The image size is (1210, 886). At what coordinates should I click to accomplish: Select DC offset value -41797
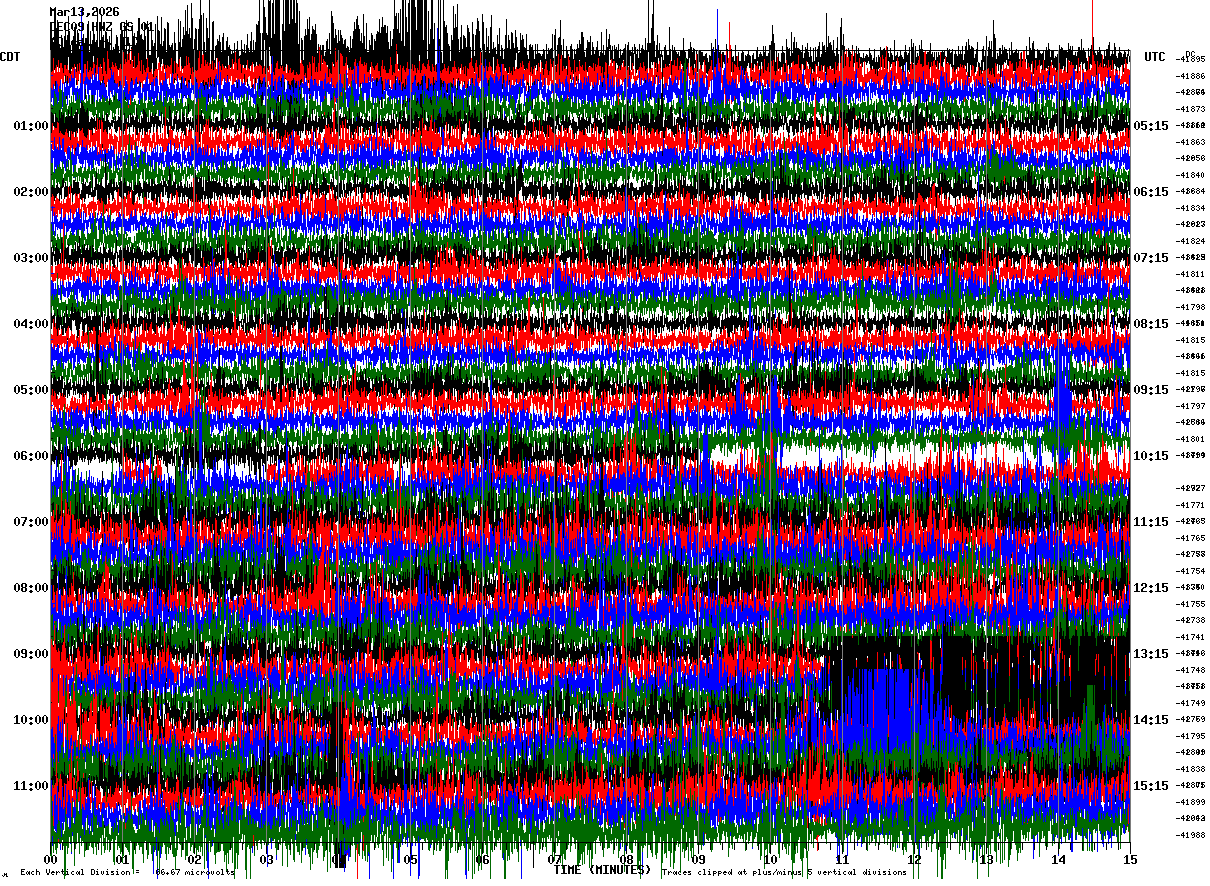tap(1190, 406)
